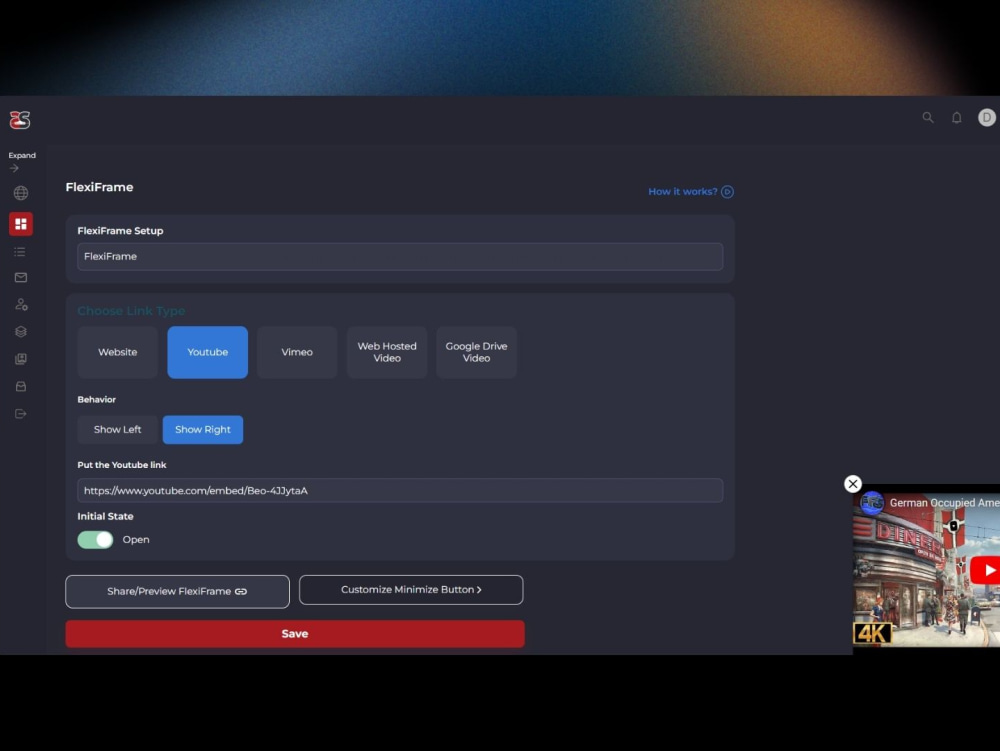Viewport: 1000px width, 751px height.
Task: Click the FlexiFrame page heading
Action: [99, 187]
